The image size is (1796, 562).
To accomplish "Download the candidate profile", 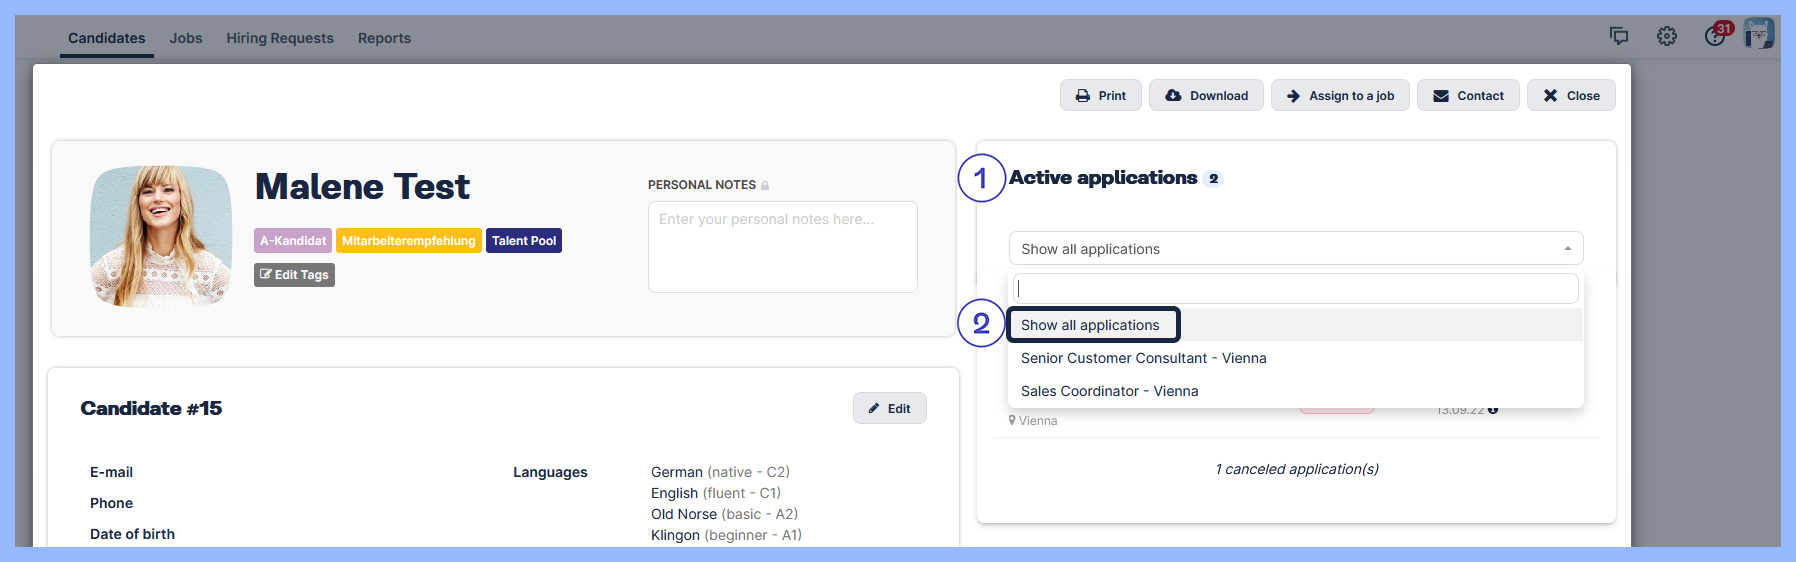I will (1206, 96).
